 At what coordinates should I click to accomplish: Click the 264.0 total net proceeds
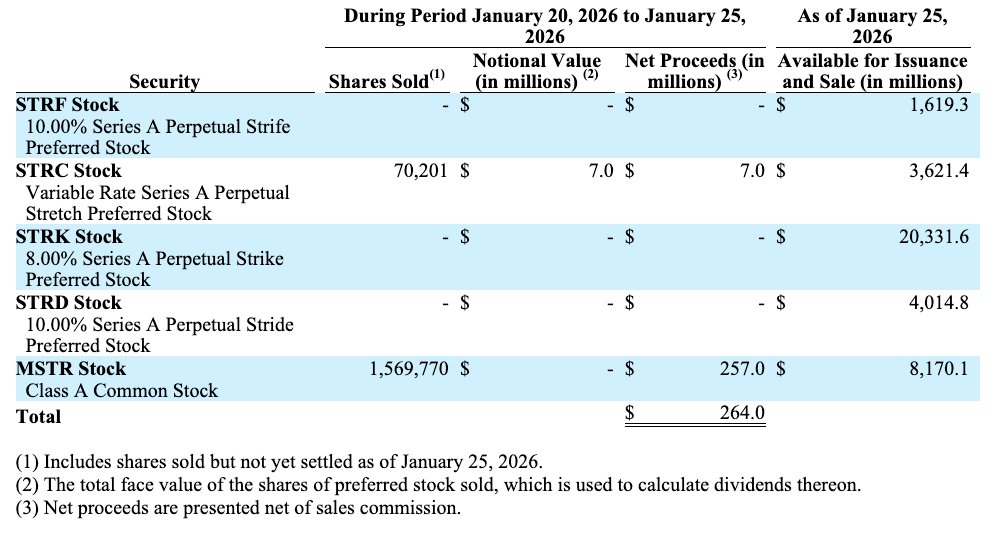coord(742,413)
